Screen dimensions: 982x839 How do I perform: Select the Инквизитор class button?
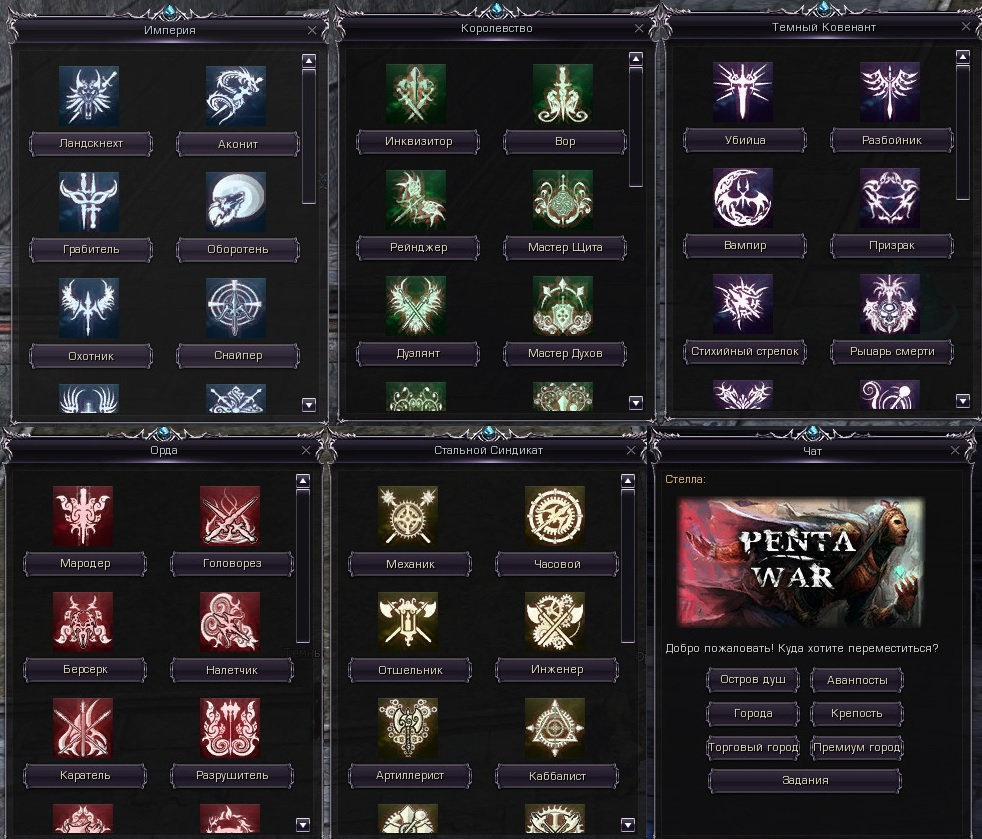click(x=418, y=142)
